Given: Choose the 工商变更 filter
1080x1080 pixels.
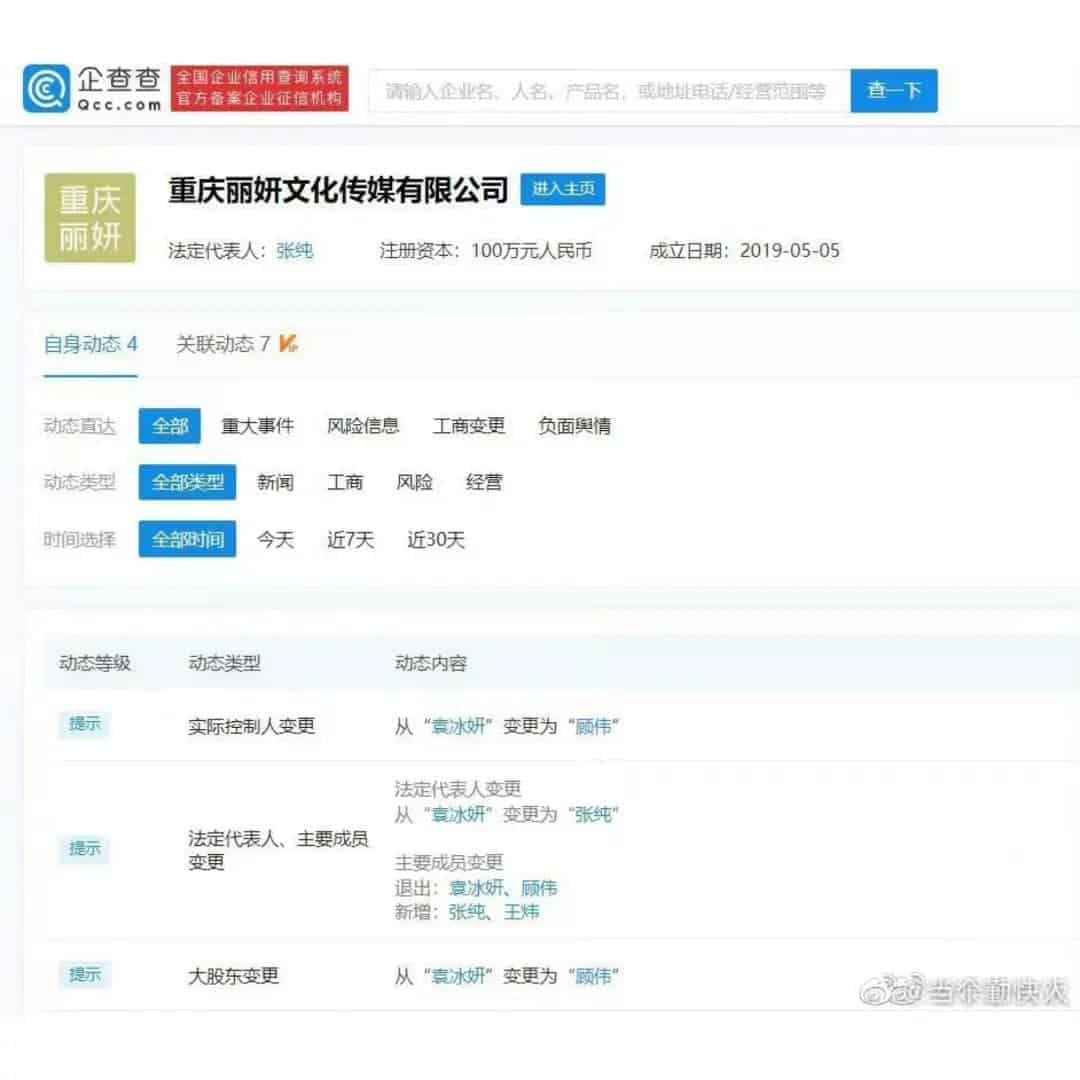Looking at the screenshot, I should click(x=468, y=425).
